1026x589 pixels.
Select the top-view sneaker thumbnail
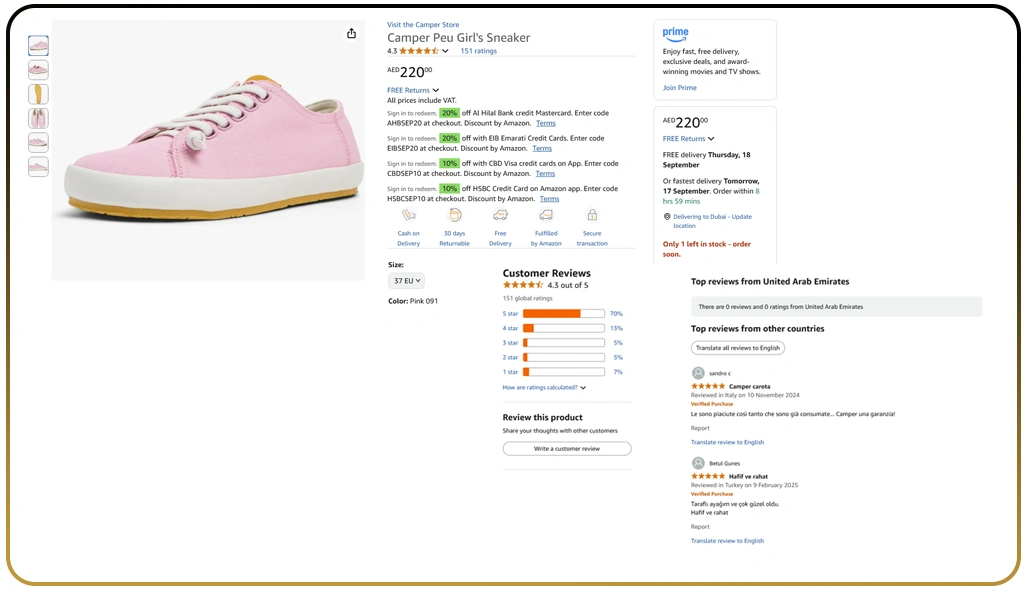38,118
